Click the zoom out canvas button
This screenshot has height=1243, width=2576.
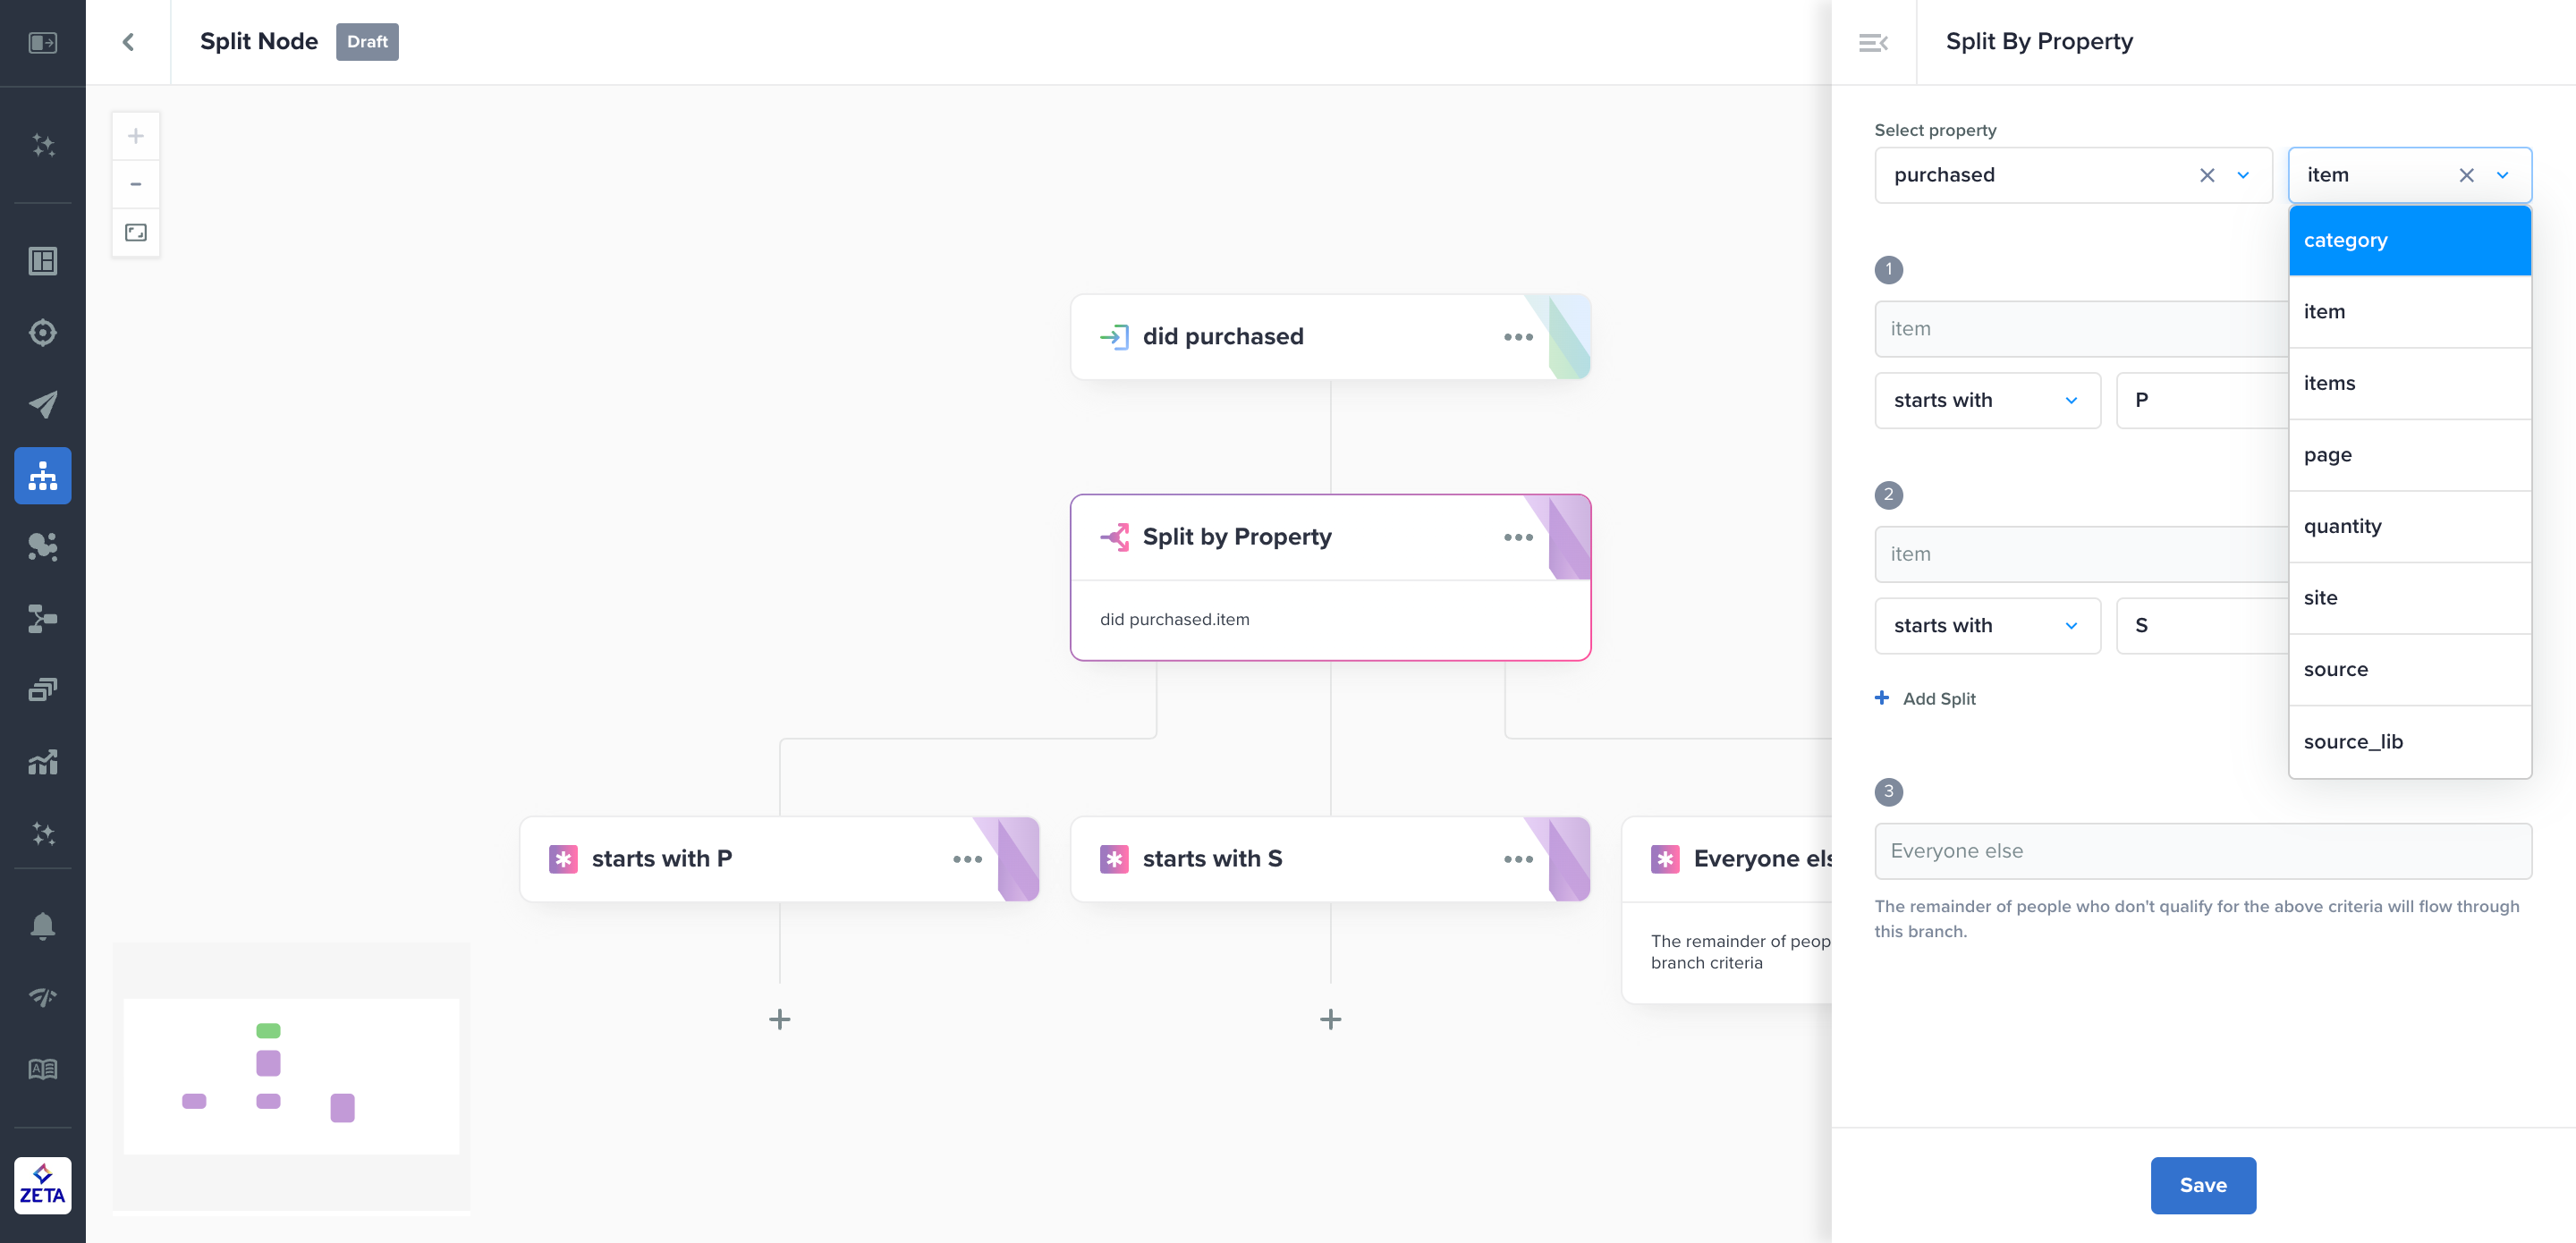click(x=136, y=184)
